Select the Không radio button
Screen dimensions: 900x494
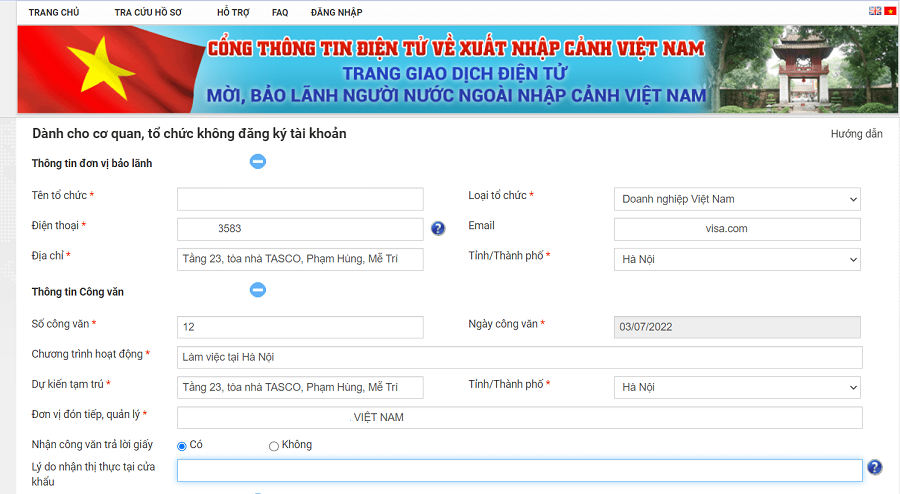point(274,446)
